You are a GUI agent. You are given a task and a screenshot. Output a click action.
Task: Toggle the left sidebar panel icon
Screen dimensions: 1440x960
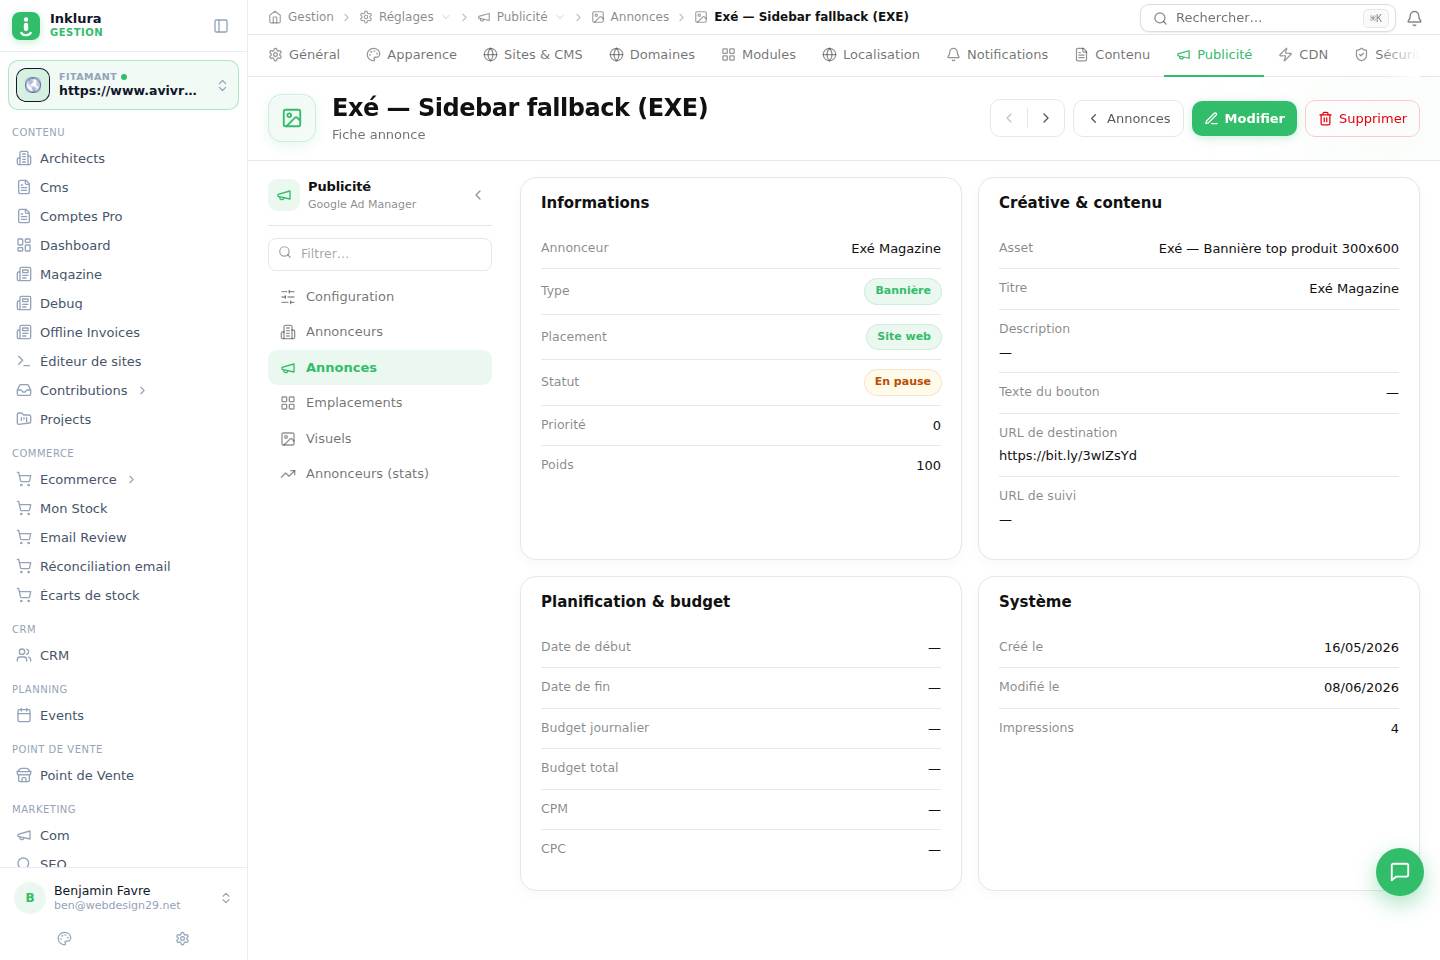pyautogui.click(x=221, y=26)
